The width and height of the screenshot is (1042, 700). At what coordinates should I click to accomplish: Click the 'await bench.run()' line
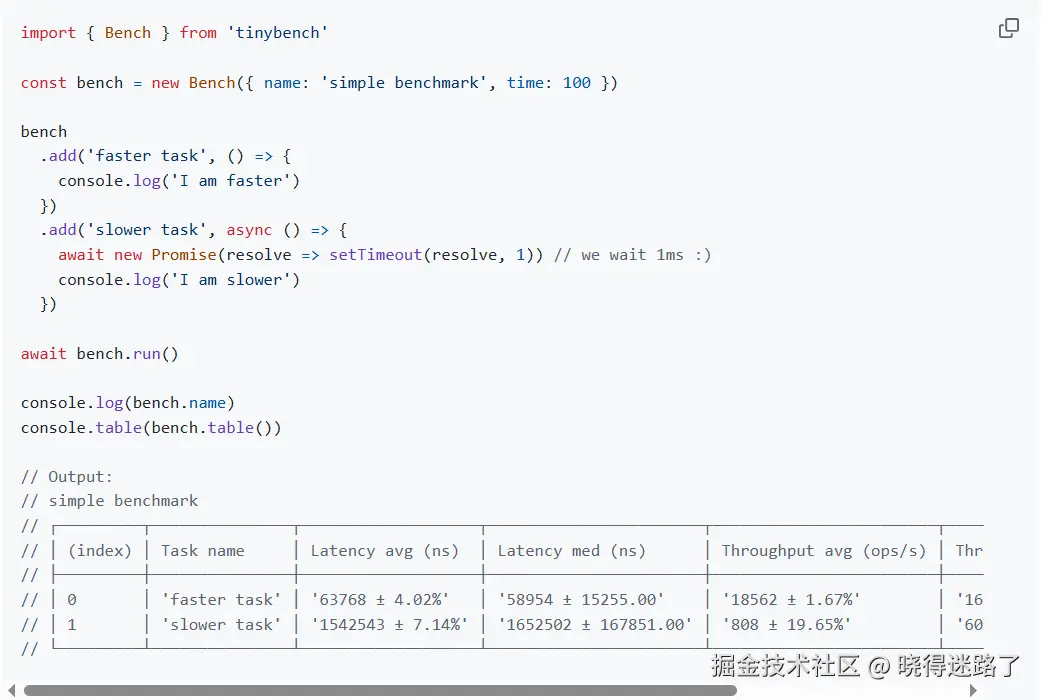point(100,354)
